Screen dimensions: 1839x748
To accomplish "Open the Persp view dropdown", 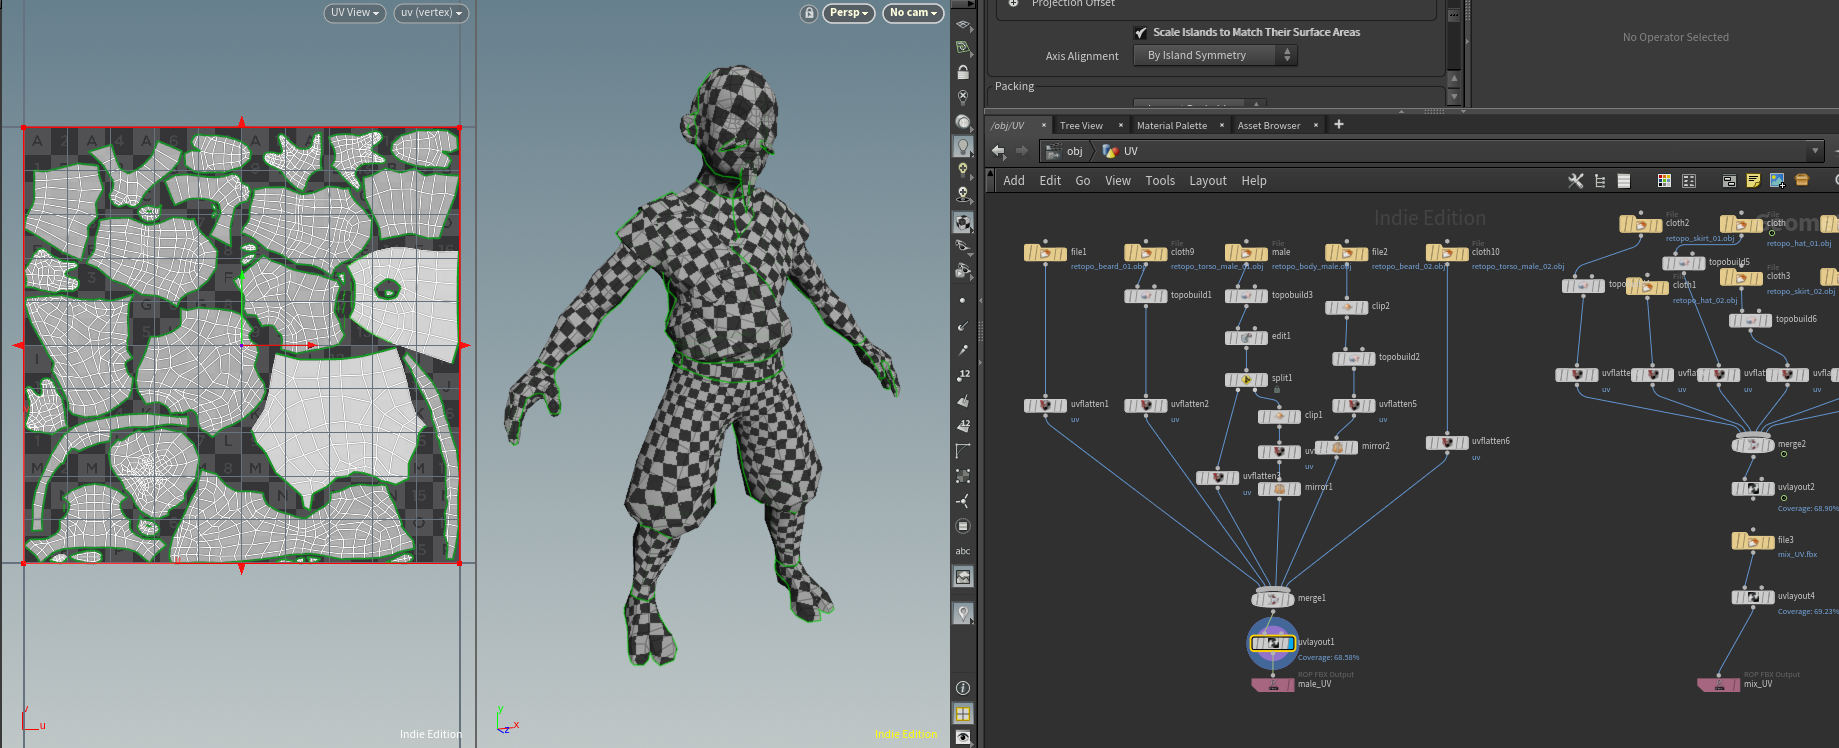I will coord(849,13).
